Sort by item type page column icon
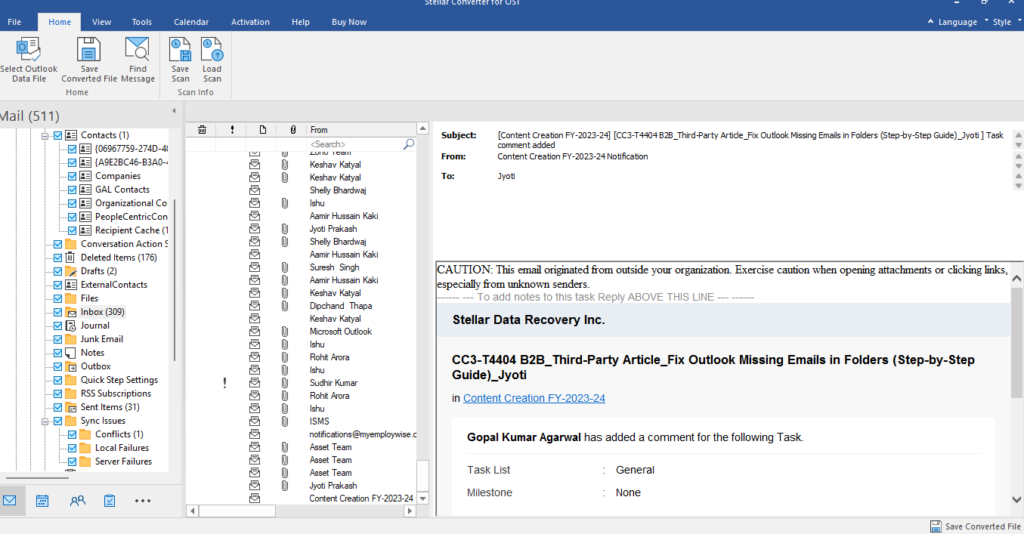This screenshot has width=1024, height=534. click(x=263, y=130)
